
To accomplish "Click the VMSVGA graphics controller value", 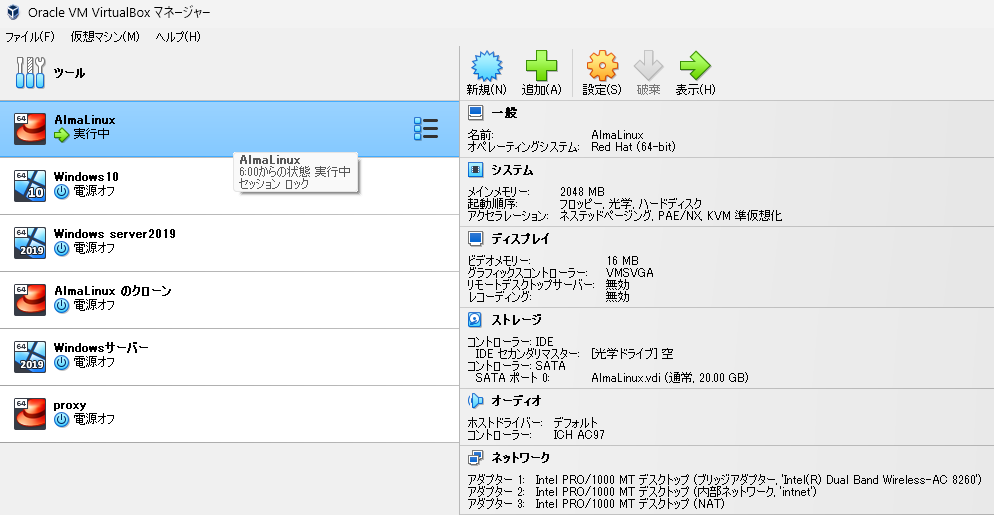I will click(x=629, y=273).
